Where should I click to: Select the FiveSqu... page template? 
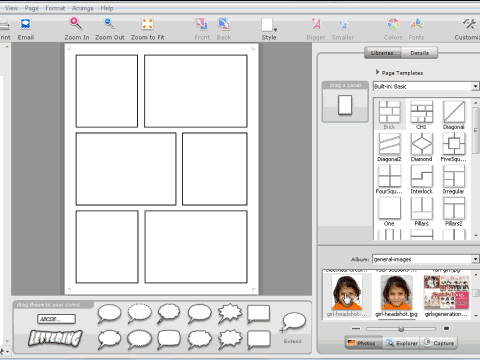click(x=454, y=147)
